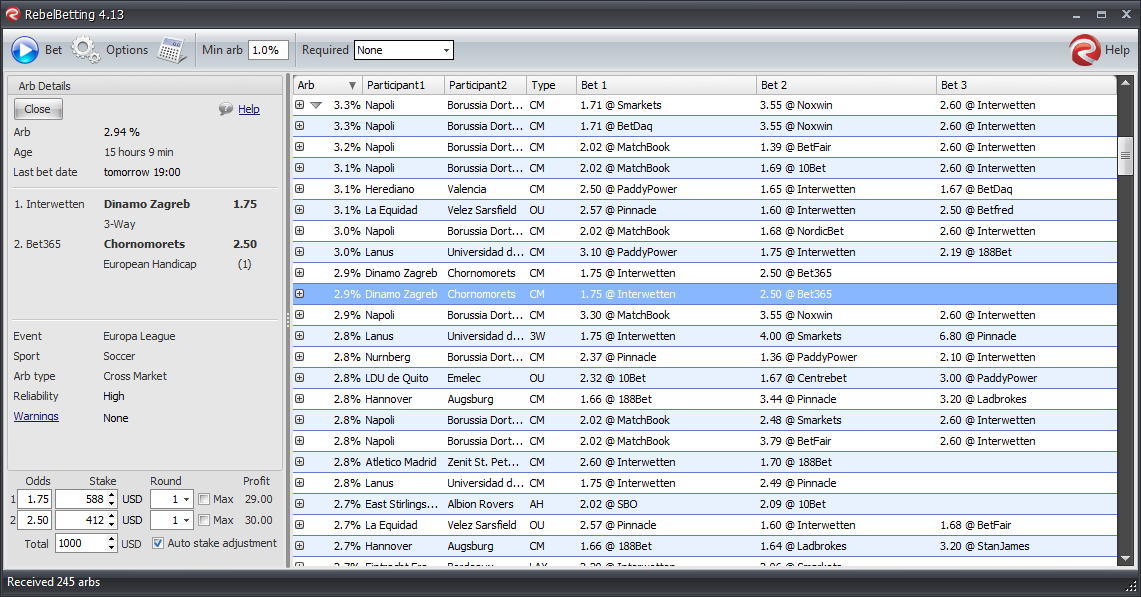Image resolution: width=1141 pixels, height=597 pixels.
Task: Open the Round dropdown for bet 2
Action: point(186,521)
